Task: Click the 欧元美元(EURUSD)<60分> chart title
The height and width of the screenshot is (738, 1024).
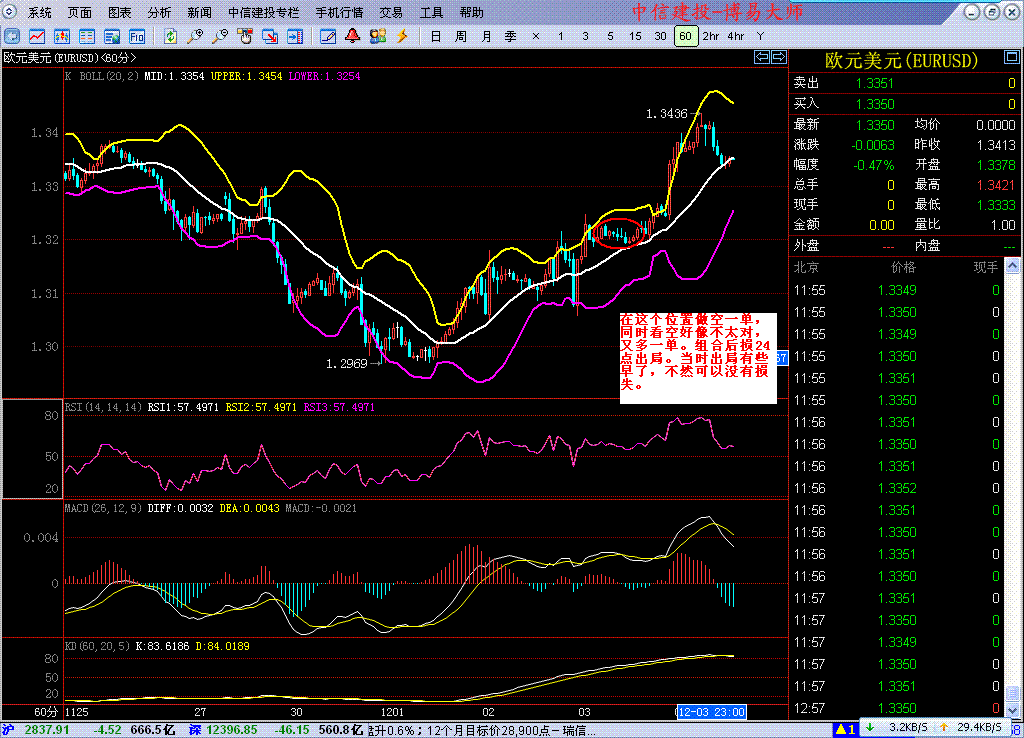Action: pyautogui.click(x=69, y=57)
